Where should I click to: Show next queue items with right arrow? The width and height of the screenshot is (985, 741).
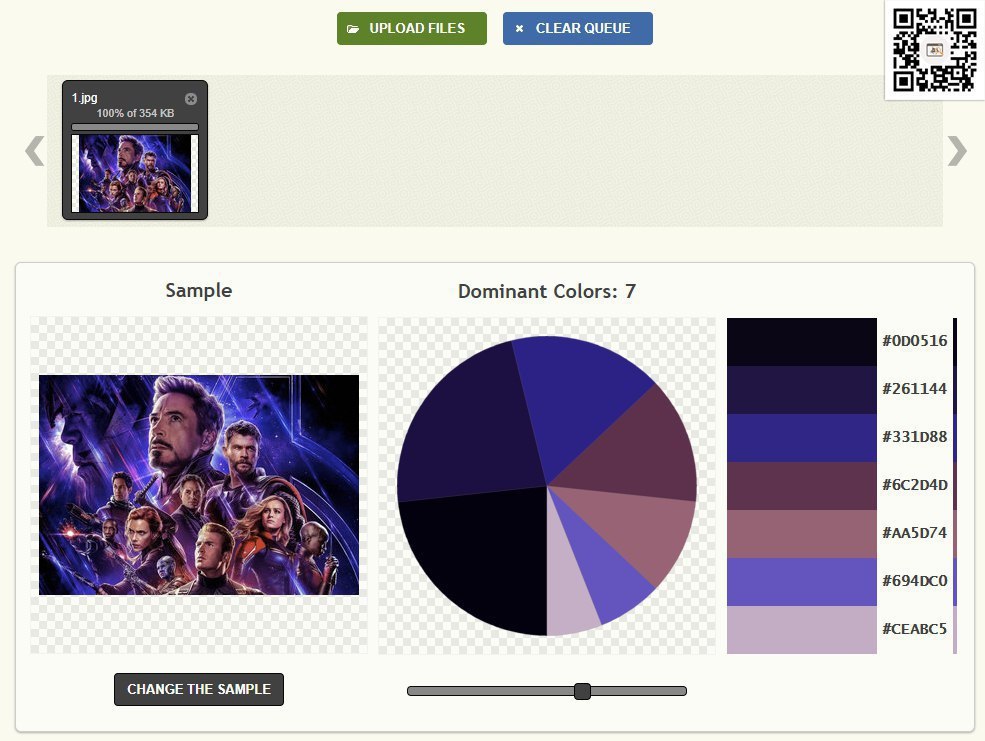click(957, 151)
